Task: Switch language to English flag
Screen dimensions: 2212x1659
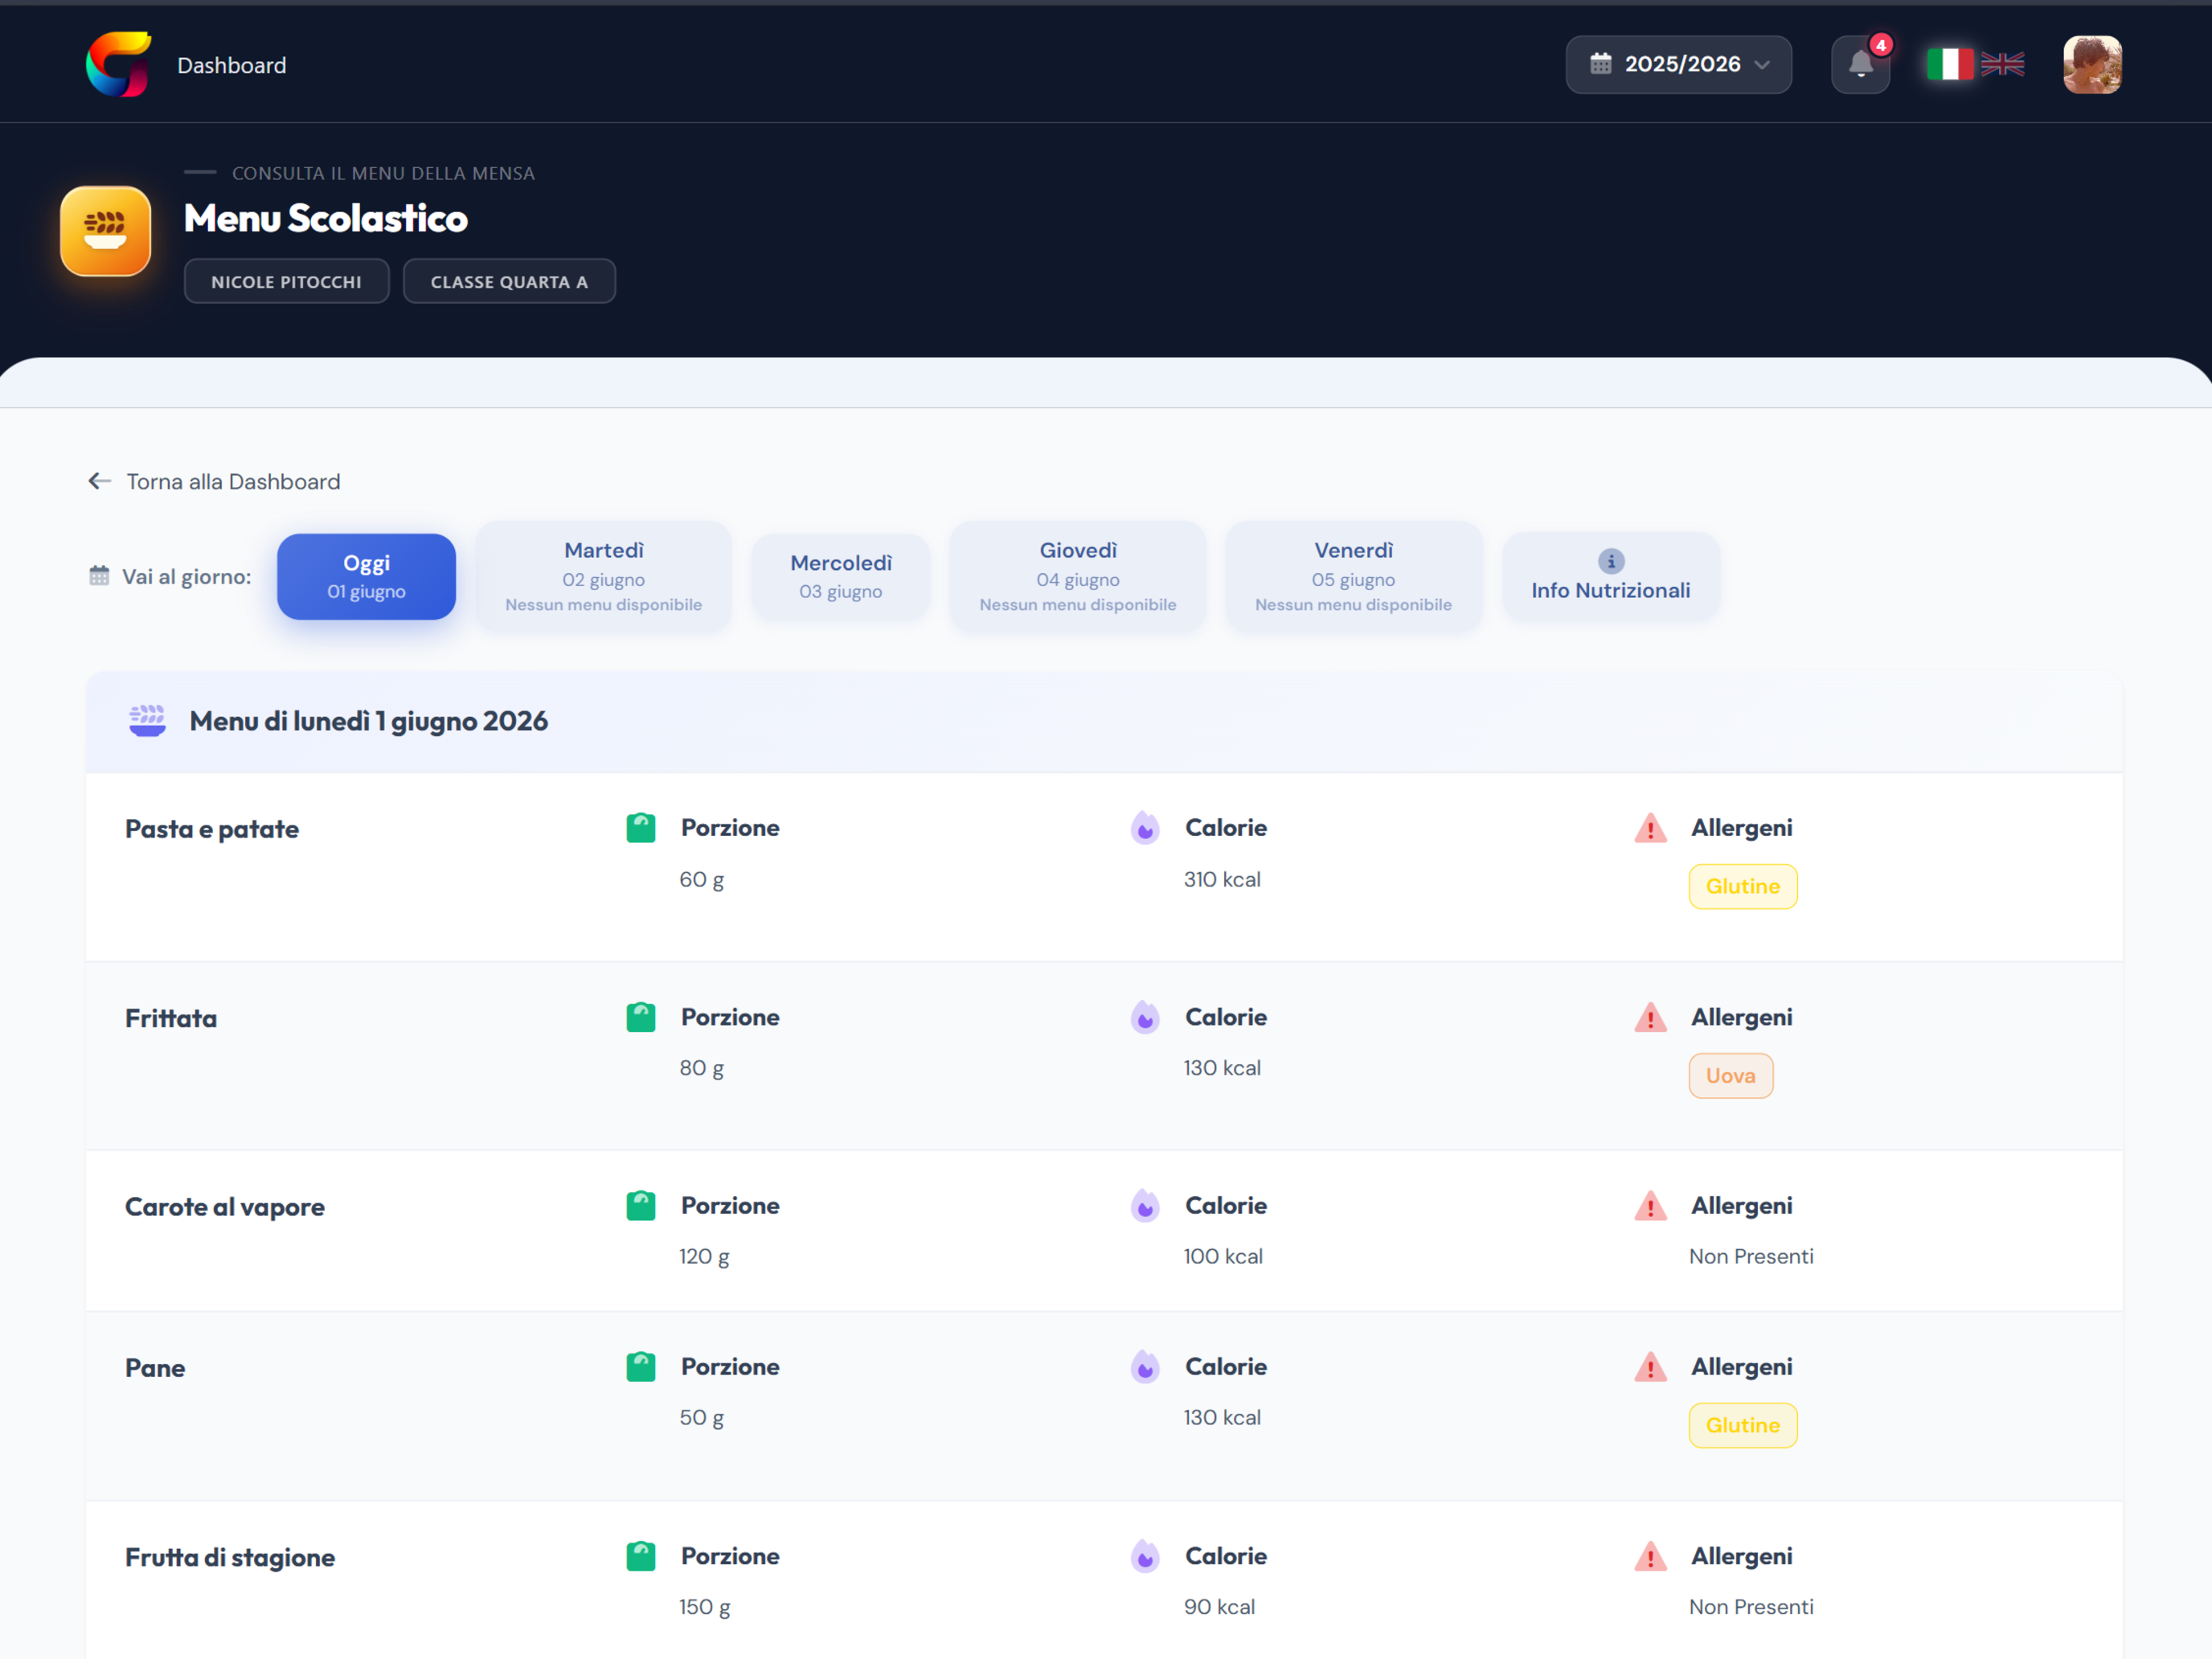Action: pyautogui.click(x=2002, y=65)
